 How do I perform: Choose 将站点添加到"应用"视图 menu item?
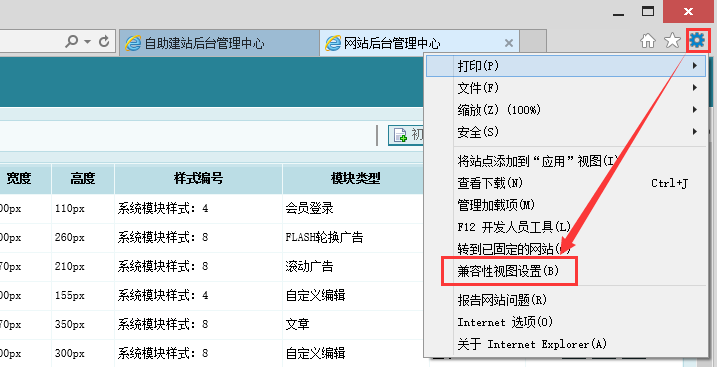(566, 161)
